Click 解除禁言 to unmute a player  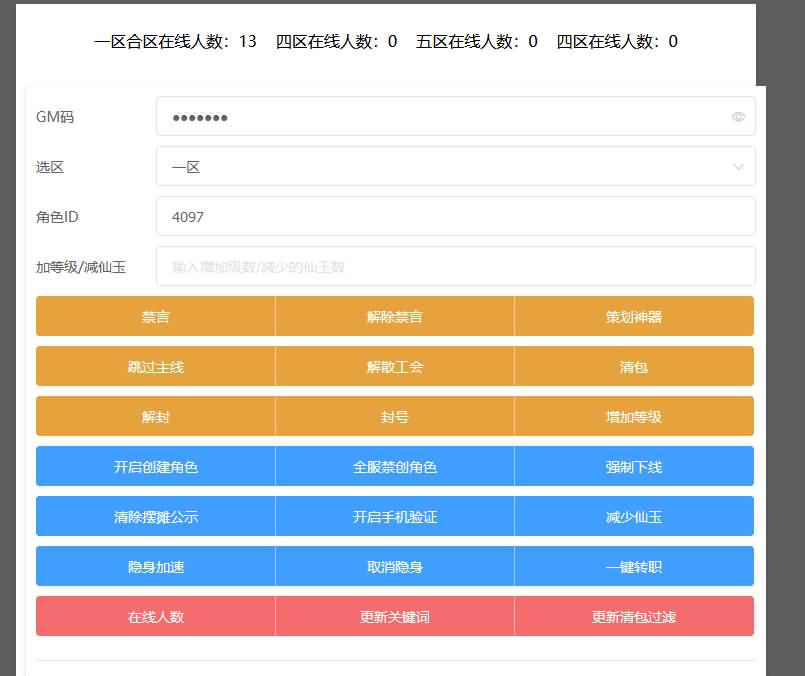(394, 316)
